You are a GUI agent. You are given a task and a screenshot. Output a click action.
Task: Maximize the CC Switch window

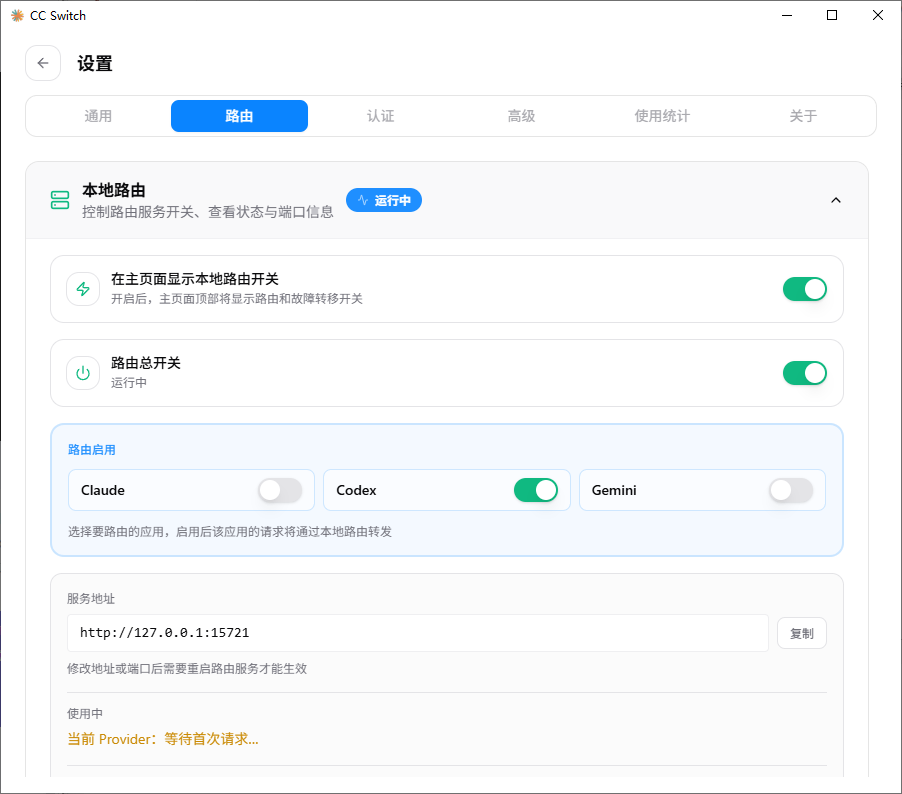click(x=832, y=16)
